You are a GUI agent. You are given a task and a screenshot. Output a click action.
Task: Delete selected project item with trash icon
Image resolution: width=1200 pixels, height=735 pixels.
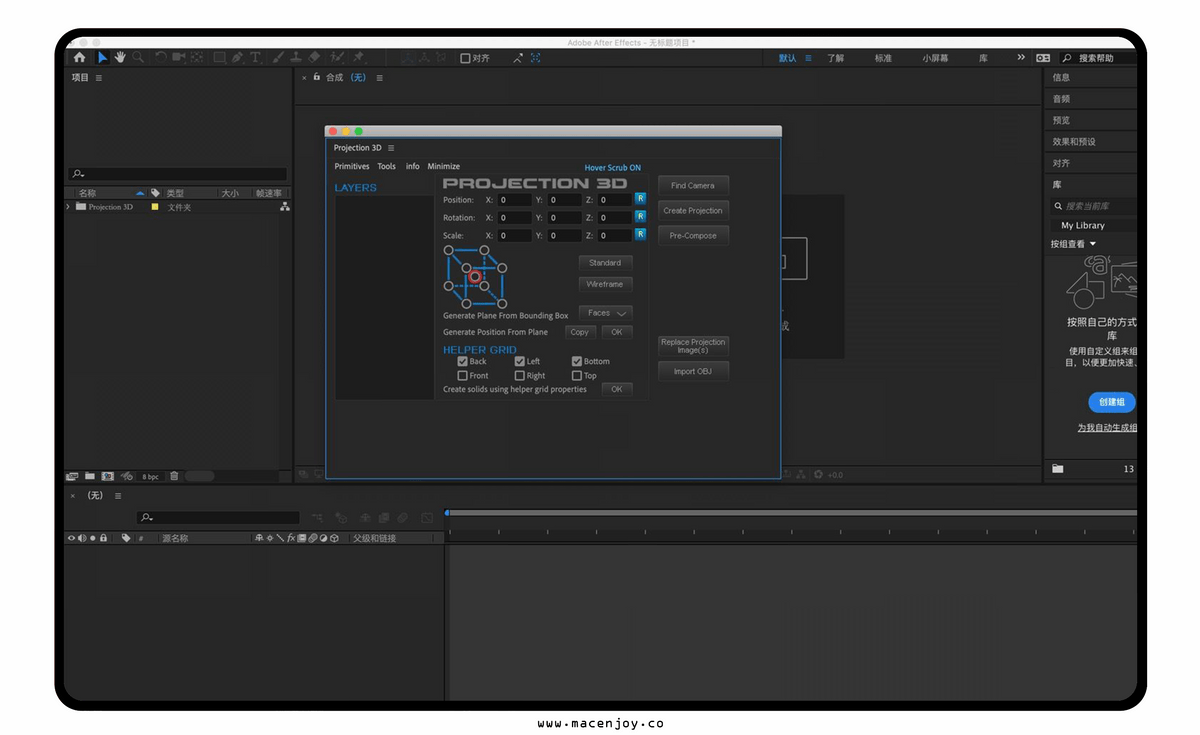174,476
